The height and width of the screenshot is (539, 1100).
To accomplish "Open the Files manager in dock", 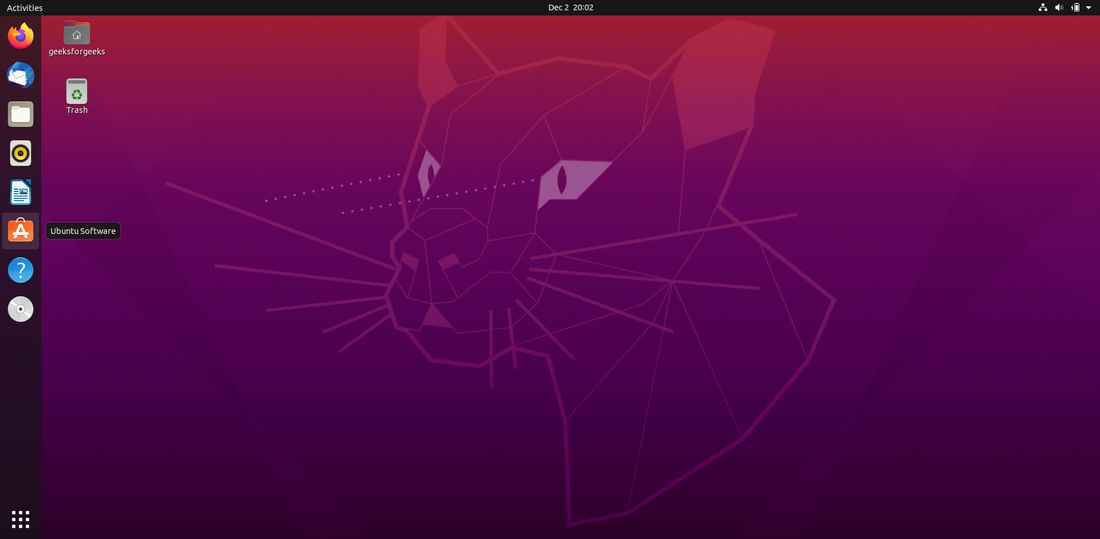I will click(20, 114).
